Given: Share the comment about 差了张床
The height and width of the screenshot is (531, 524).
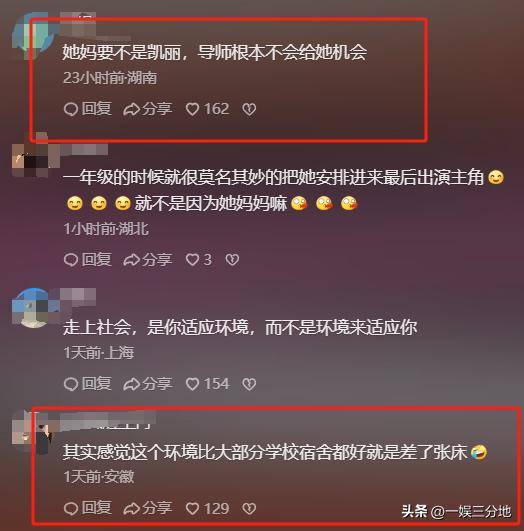Looking at the screenshot, I should tap(148, 508).
